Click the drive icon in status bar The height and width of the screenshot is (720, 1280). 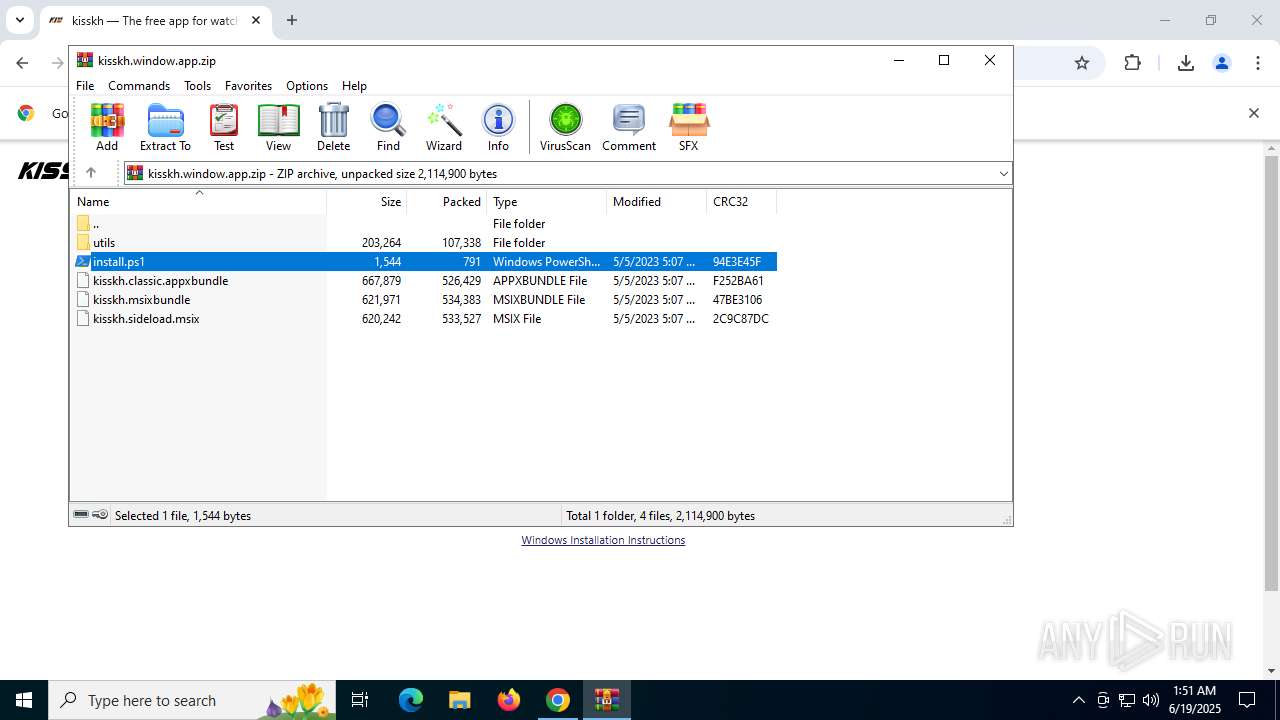pyautogui.click(x=81, y=515)
